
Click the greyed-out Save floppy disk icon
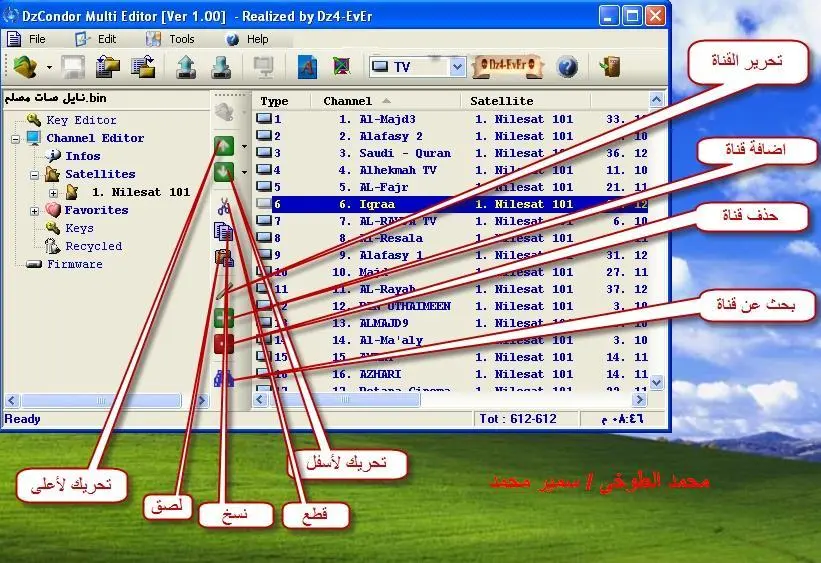73,67
